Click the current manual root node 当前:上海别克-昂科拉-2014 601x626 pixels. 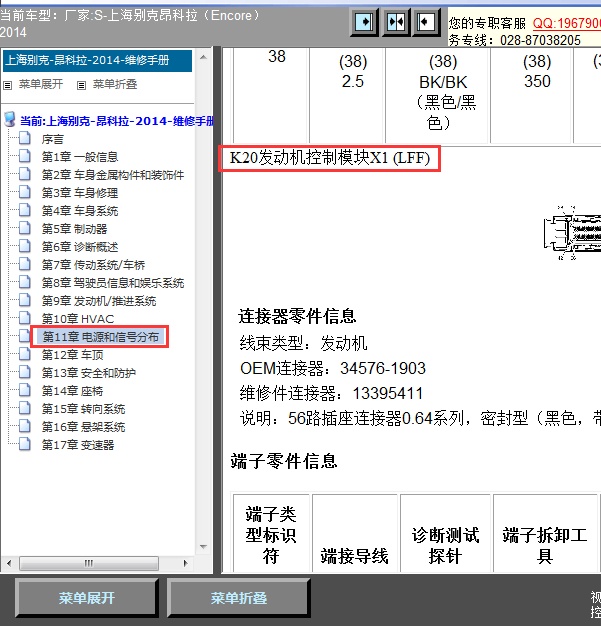[116, 121]
